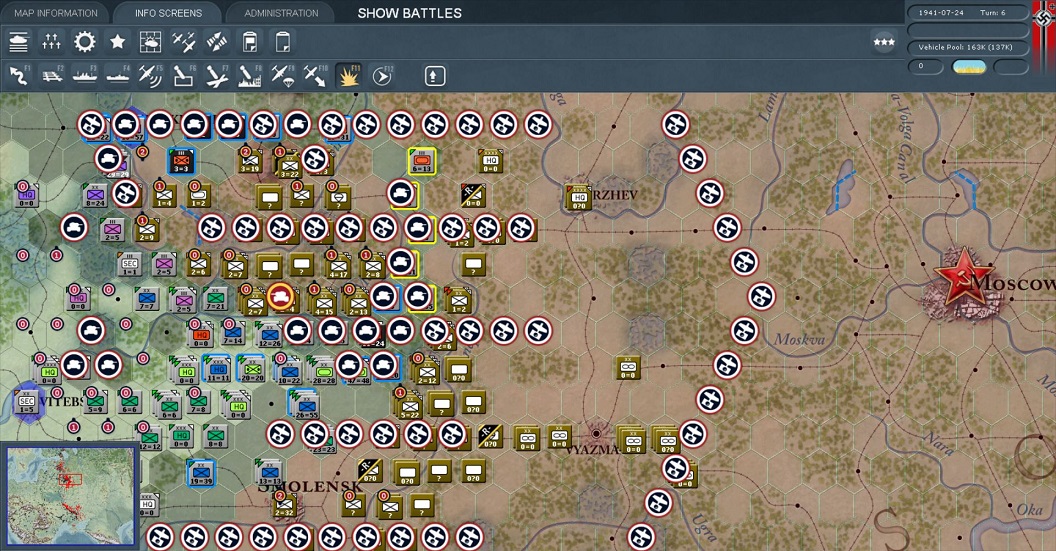This screenshot has height=551, width=1056.
Task: Select F2 rail mode icon
Action: pyautogui.click(x=52, y=76)
